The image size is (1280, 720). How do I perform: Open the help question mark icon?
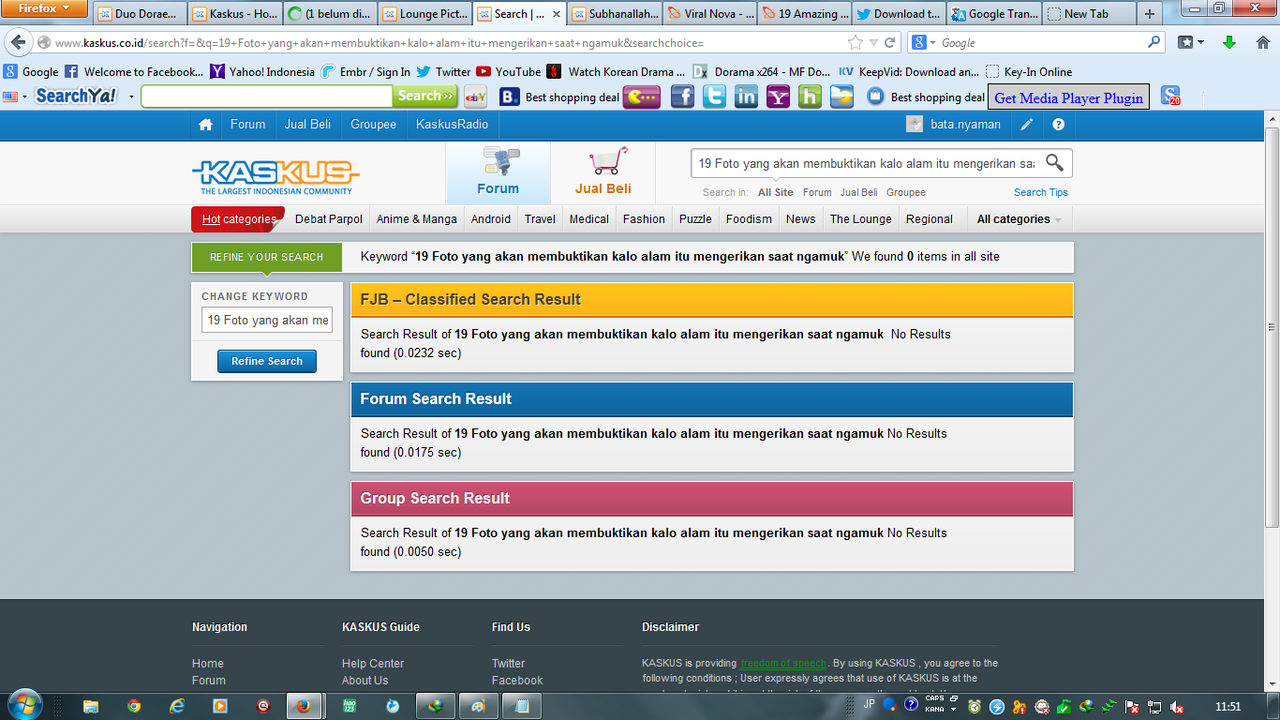1058,125
